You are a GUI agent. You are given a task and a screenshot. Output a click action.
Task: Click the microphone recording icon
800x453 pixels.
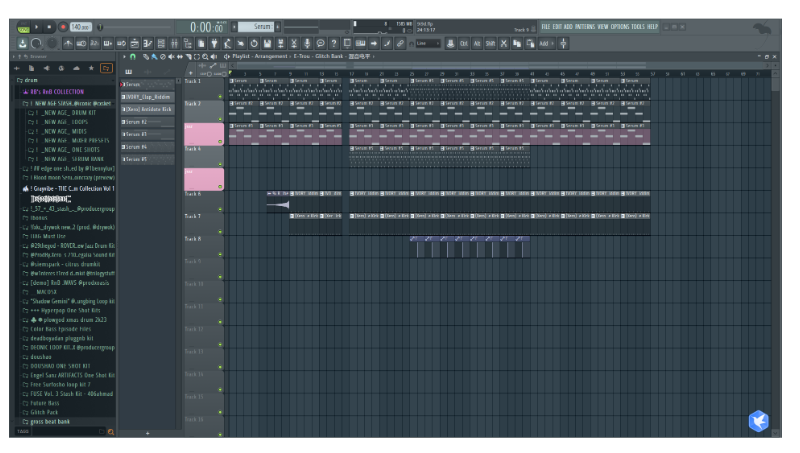click(x=307, y=44)
